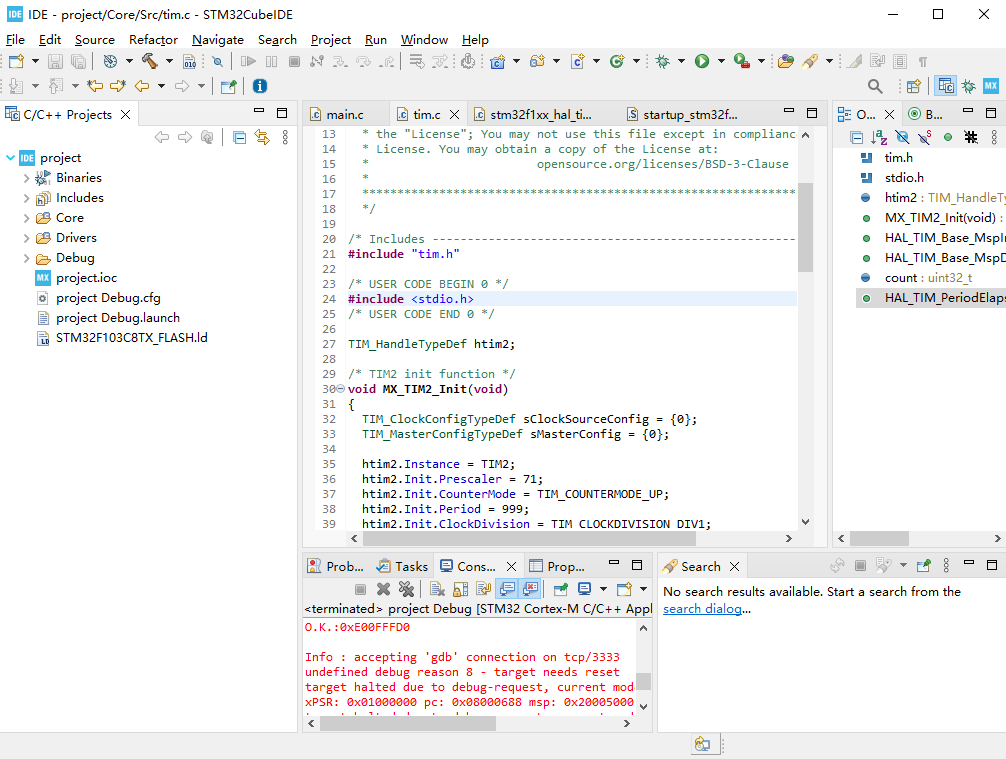1006x759 pixels.
Task: Click the Last Edit Location arrow icon
Action: pyautogui.click(x=96, y=86)
